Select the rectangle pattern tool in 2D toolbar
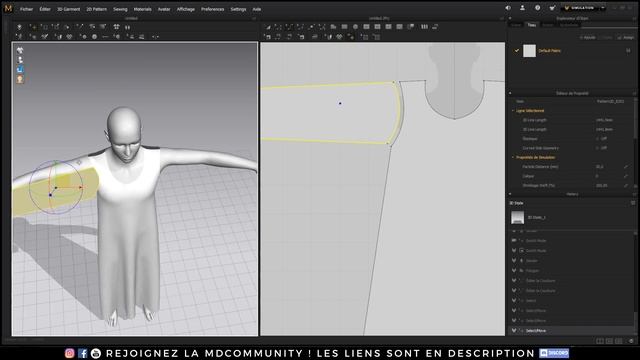The height and width of the screenshot is (360, 640). coord(344,27)
